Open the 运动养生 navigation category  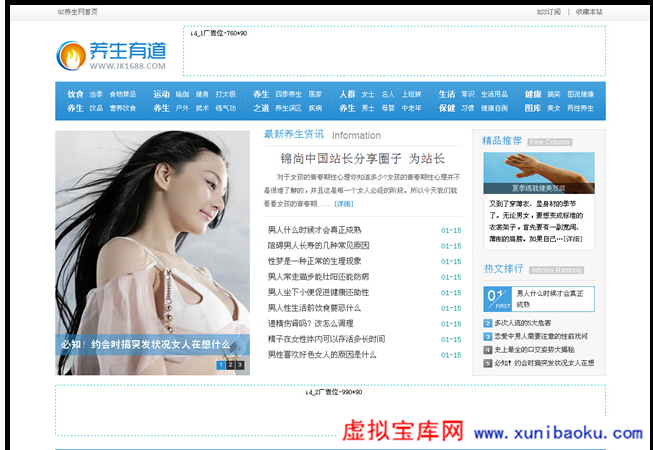[161, 101]
